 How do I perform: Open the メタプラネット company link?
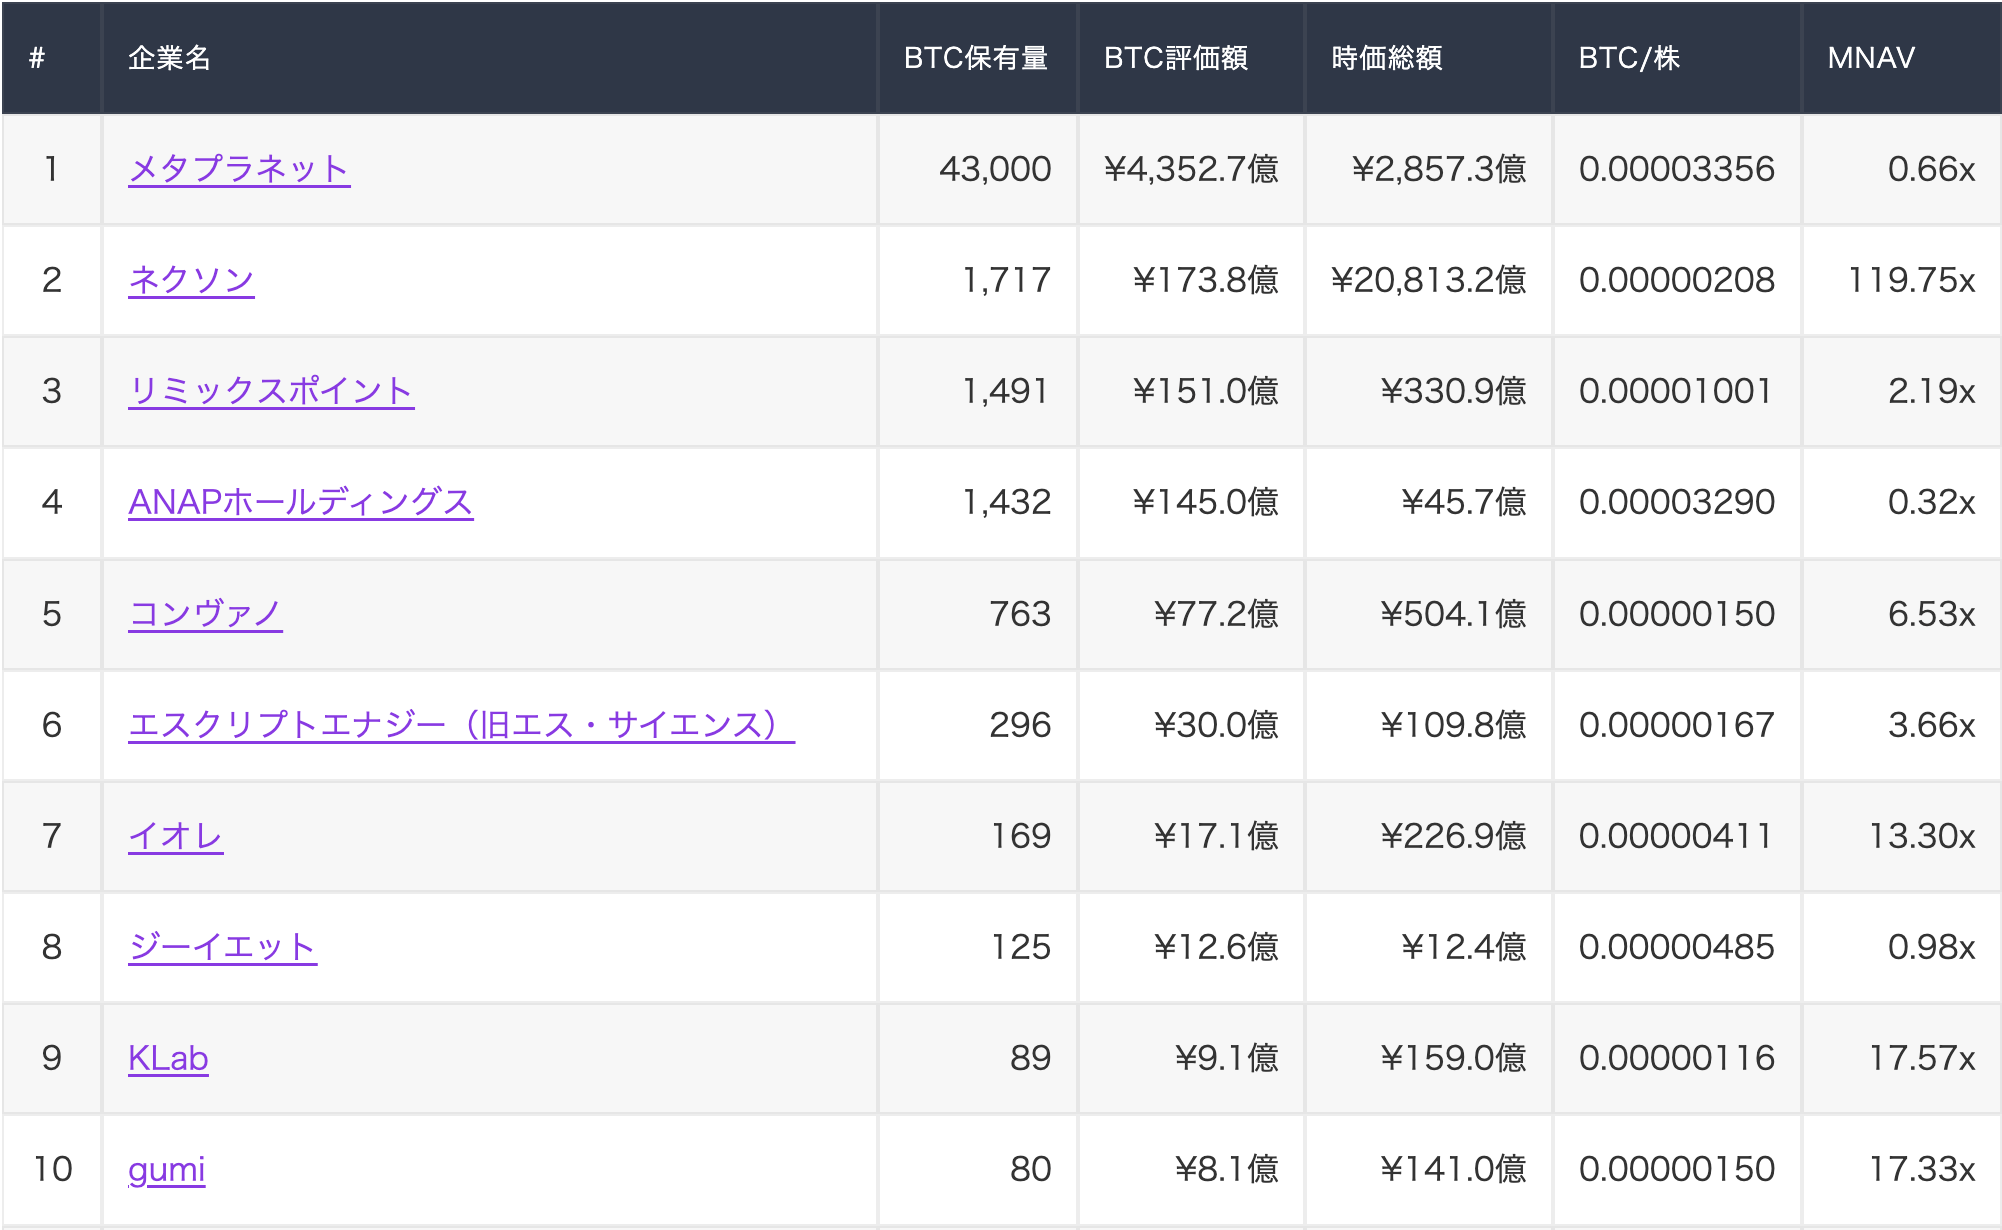239,169
